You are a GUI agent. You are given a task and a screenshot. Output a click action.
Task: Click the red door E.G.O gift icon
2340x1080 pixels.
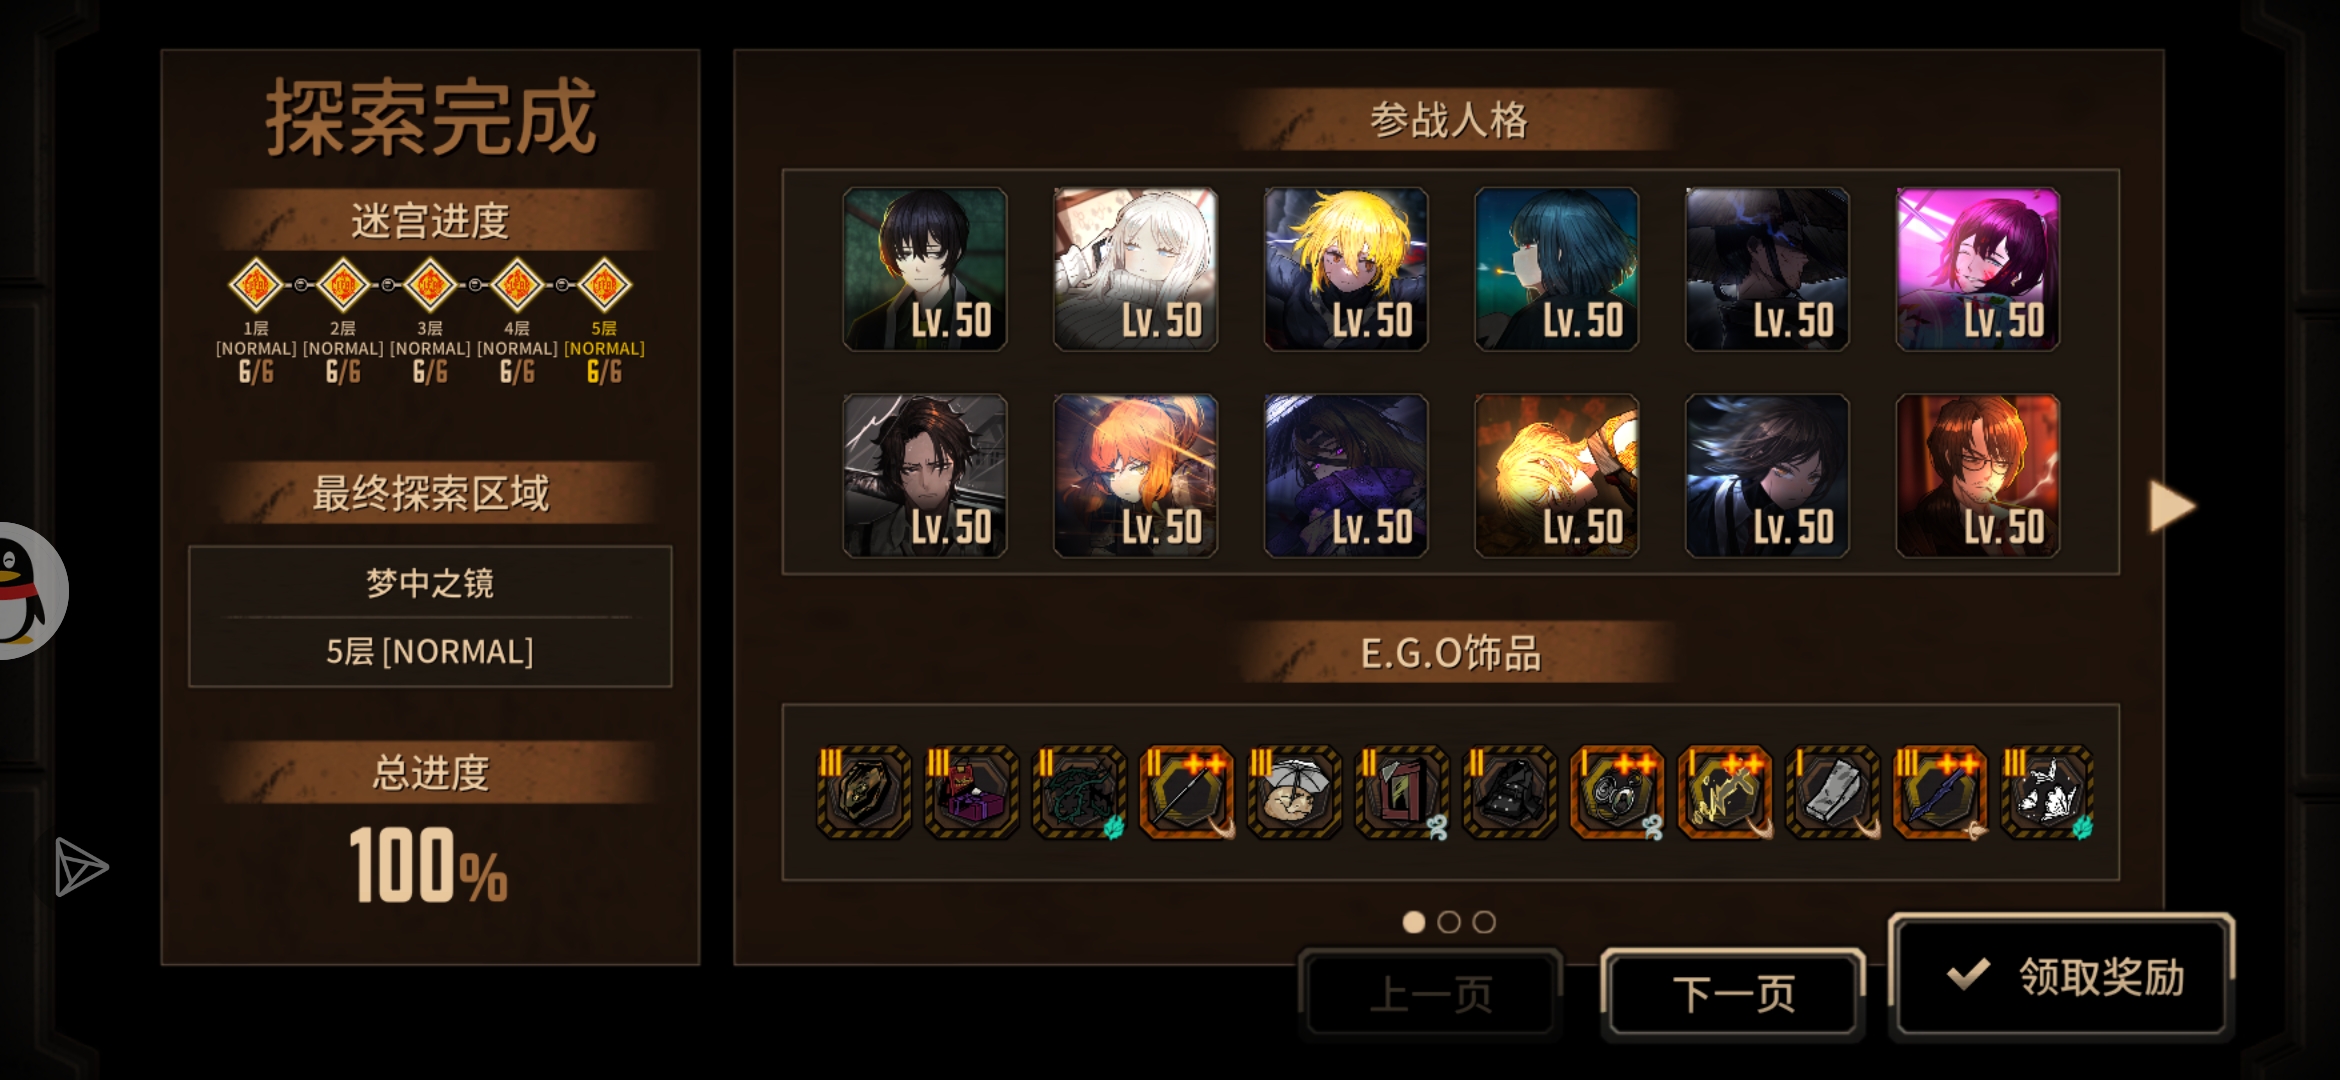pos(1402,793)
